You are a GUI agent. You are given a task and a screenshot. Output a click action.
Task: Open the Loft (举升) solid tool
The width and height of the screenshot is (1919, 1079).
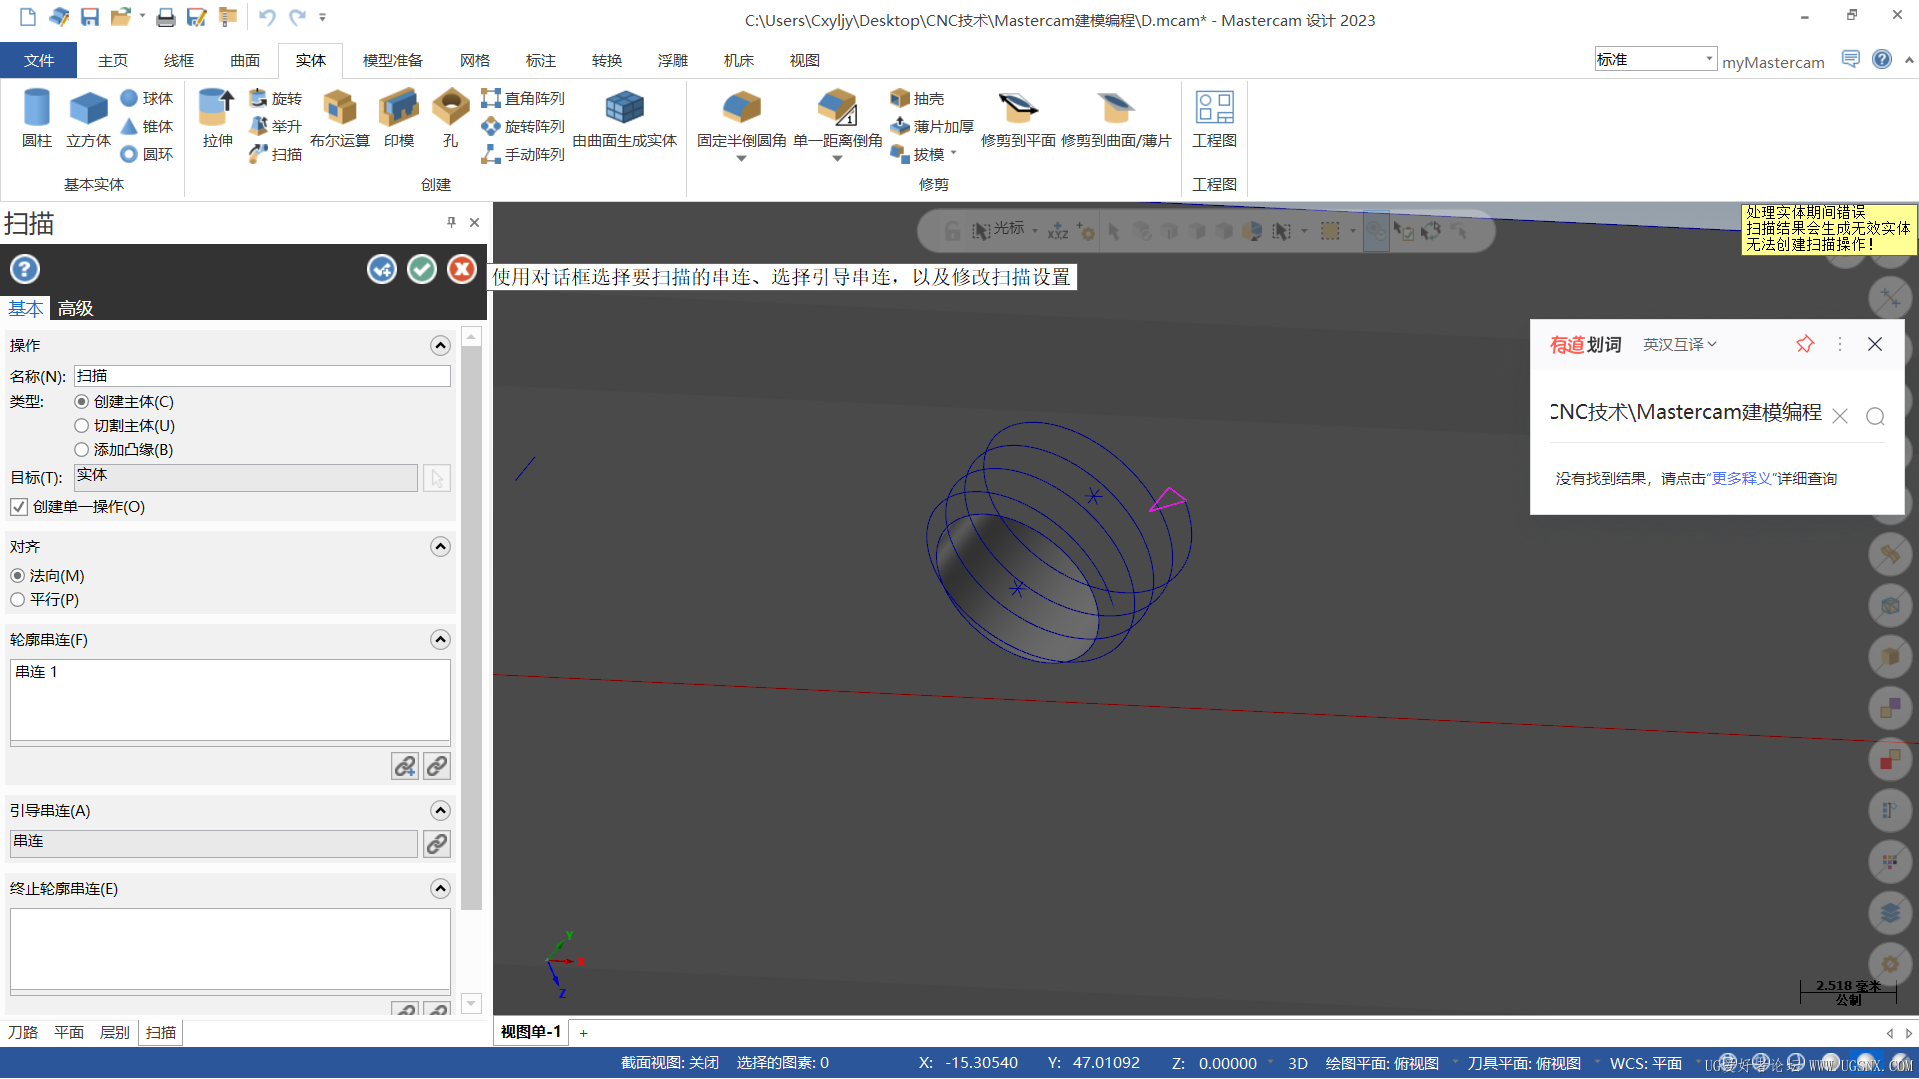tap(275, 126)
